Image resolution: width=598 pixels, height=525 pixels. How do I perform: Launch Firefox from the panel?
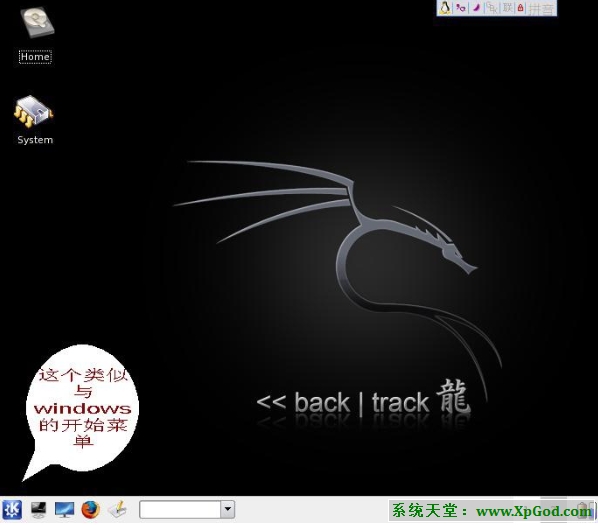click(90, 509)
